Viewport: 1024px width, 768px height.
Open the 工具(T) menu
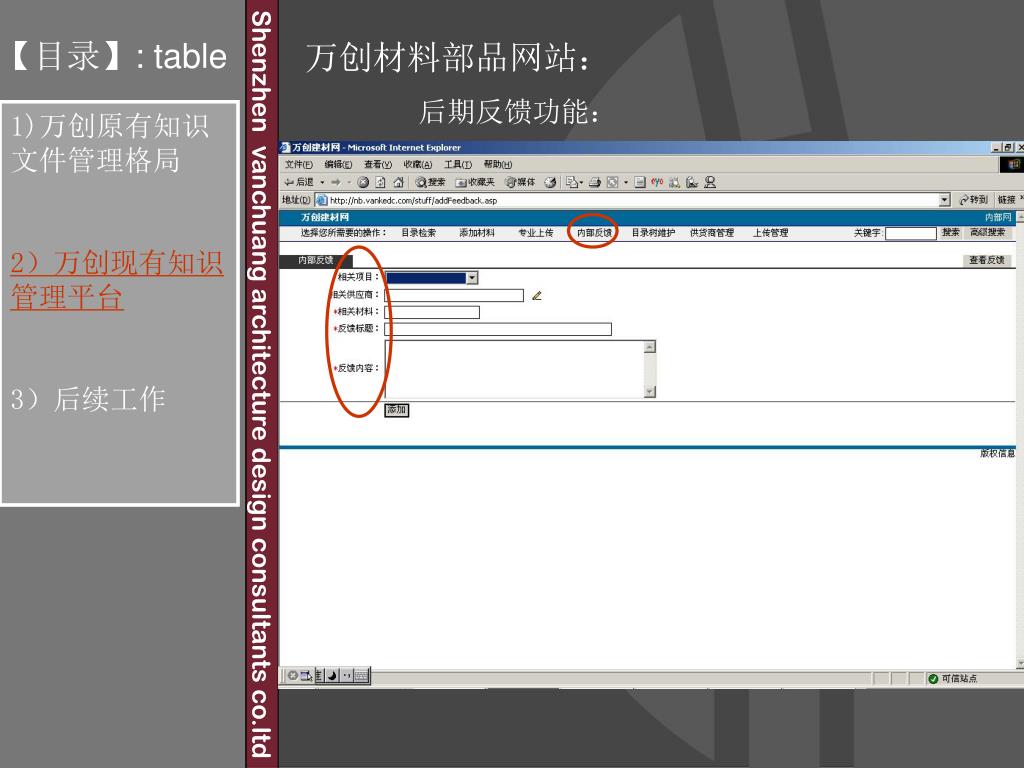pos(458,165)
